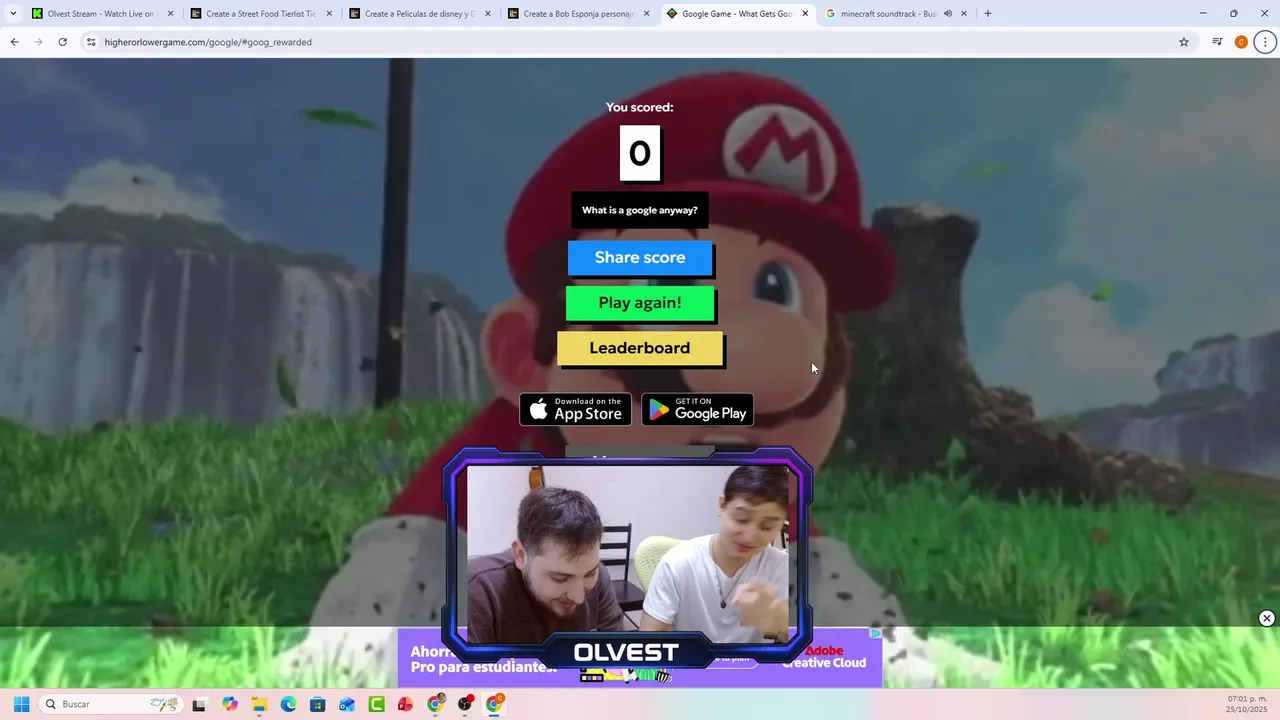Open the Google Play download badge
This screenshot has width=1280, height=720.
coord(697,409)
